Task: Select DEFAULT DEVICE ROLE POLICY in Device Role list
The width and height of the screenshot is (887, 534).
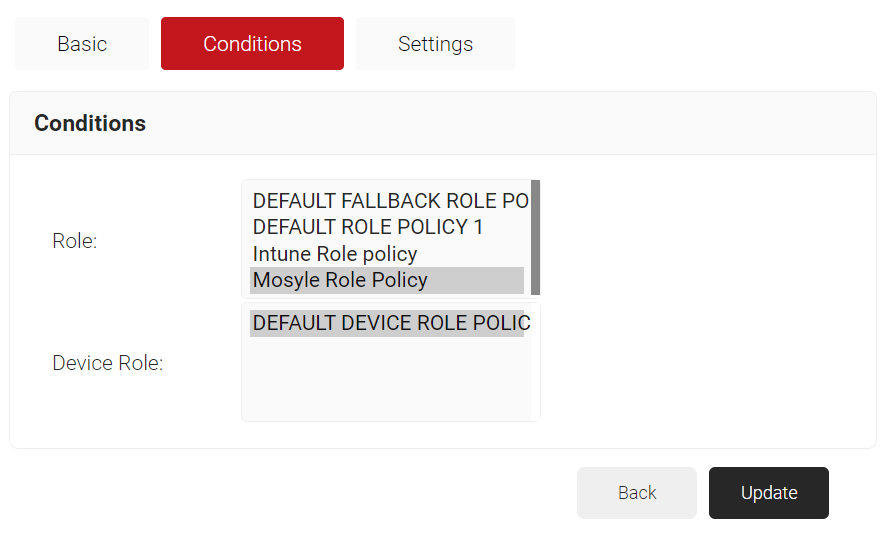Action: [388, 323]
